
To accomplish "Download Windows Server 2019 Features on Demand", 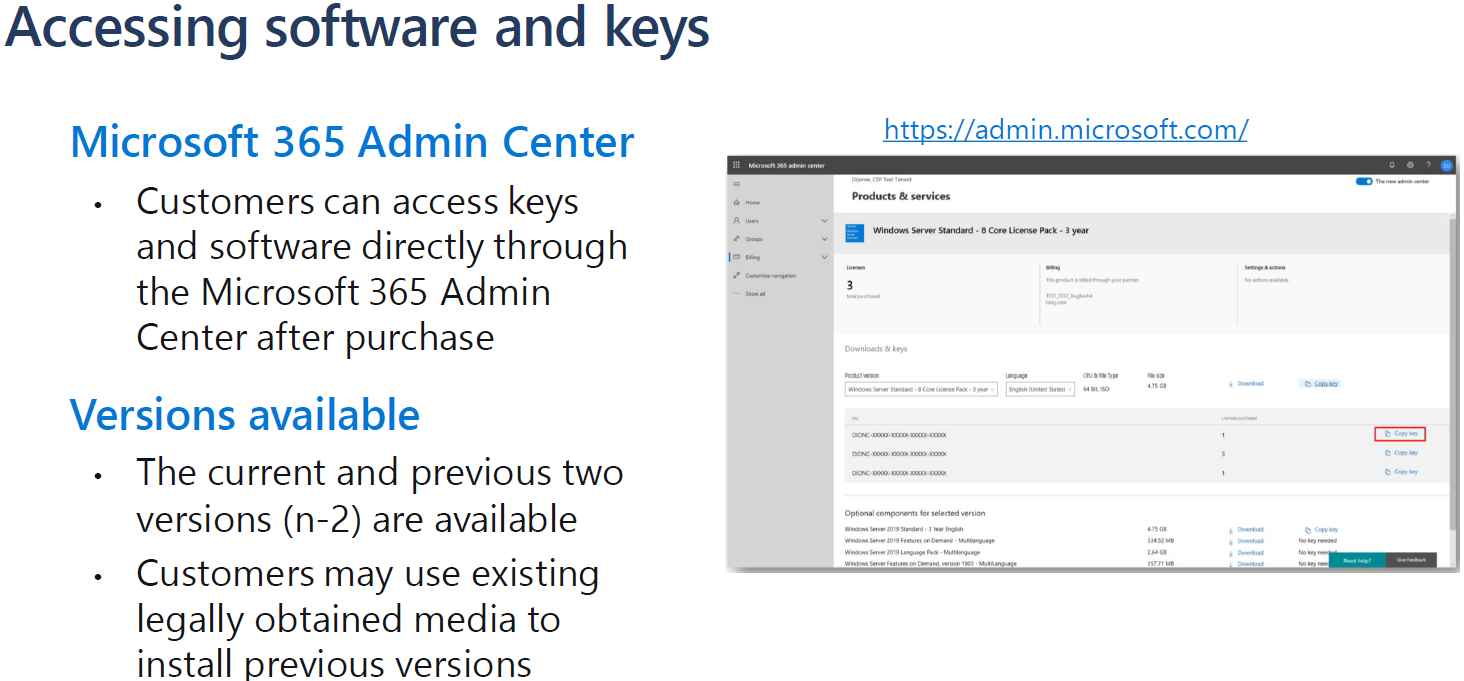I will (1246, 541).
